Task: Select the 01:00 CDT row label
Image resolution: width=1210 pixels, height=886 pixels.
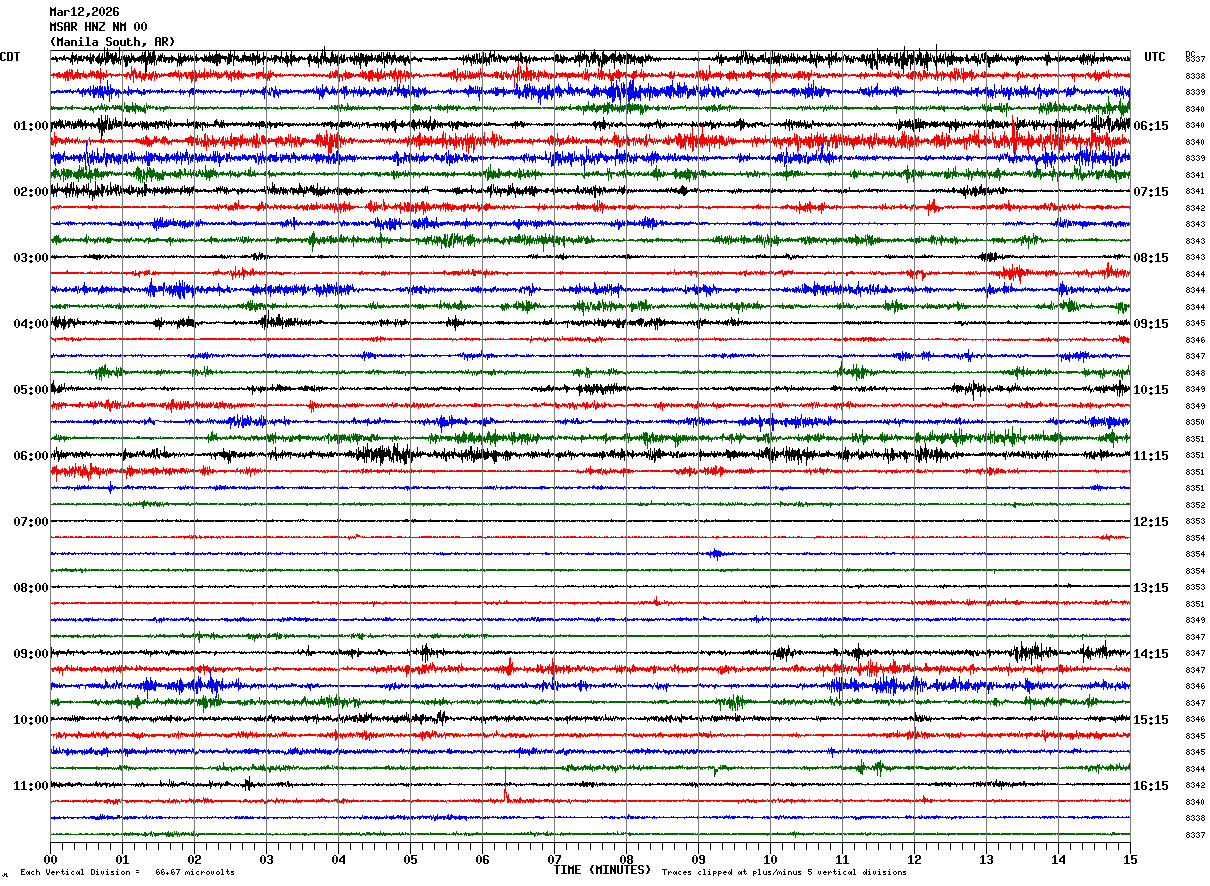Action: pyautogui.click(x=31, y=126)
